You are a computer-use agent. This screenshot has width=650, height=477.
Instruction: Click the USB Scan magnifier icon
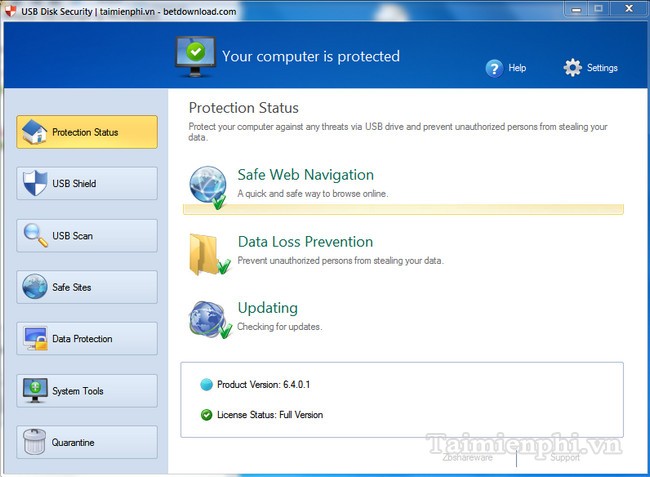(x=35, y=236)
